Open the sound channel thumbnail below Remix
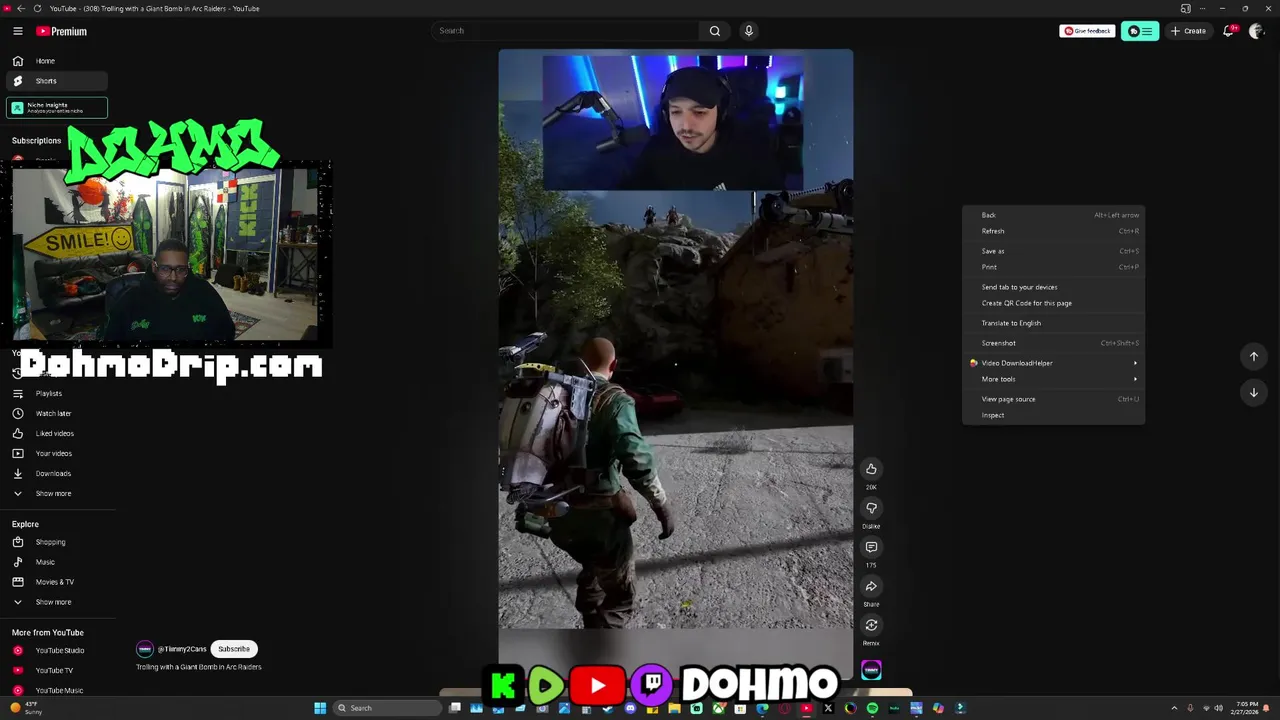 pos(871,671)
